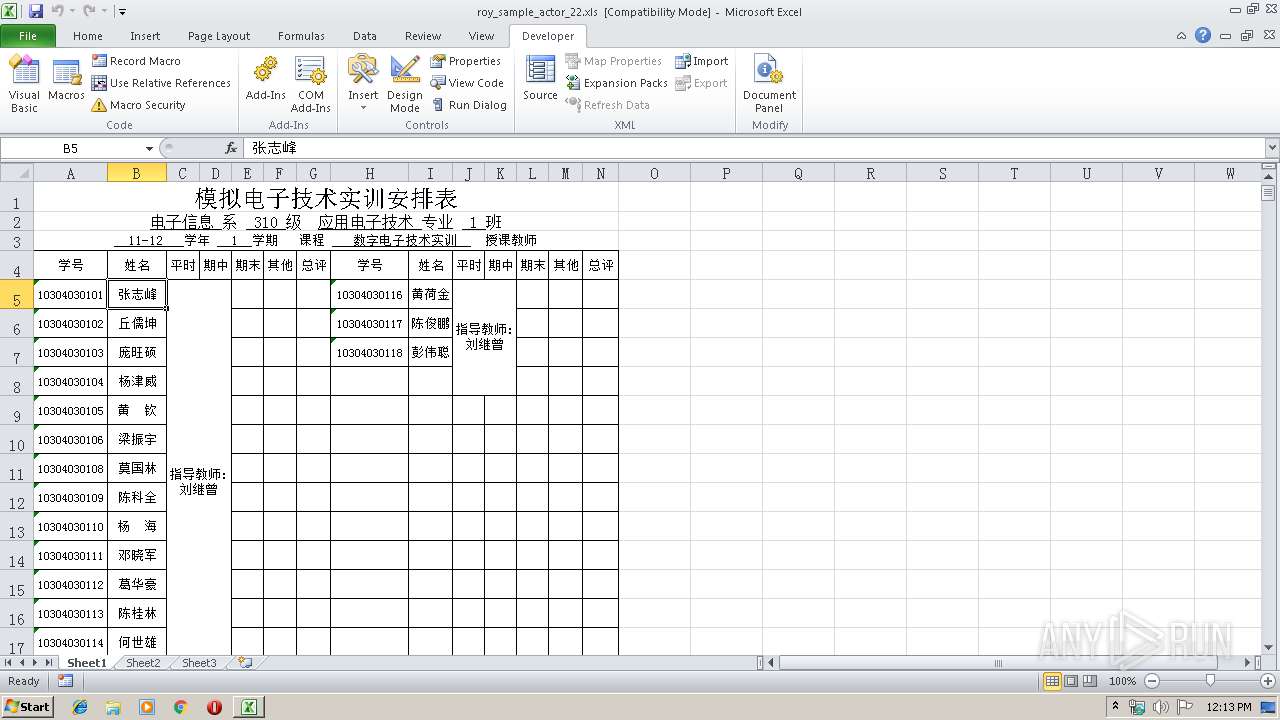Open the Document Panel
The width and height of the screenshot is (1280, 720).
(769, 84)
